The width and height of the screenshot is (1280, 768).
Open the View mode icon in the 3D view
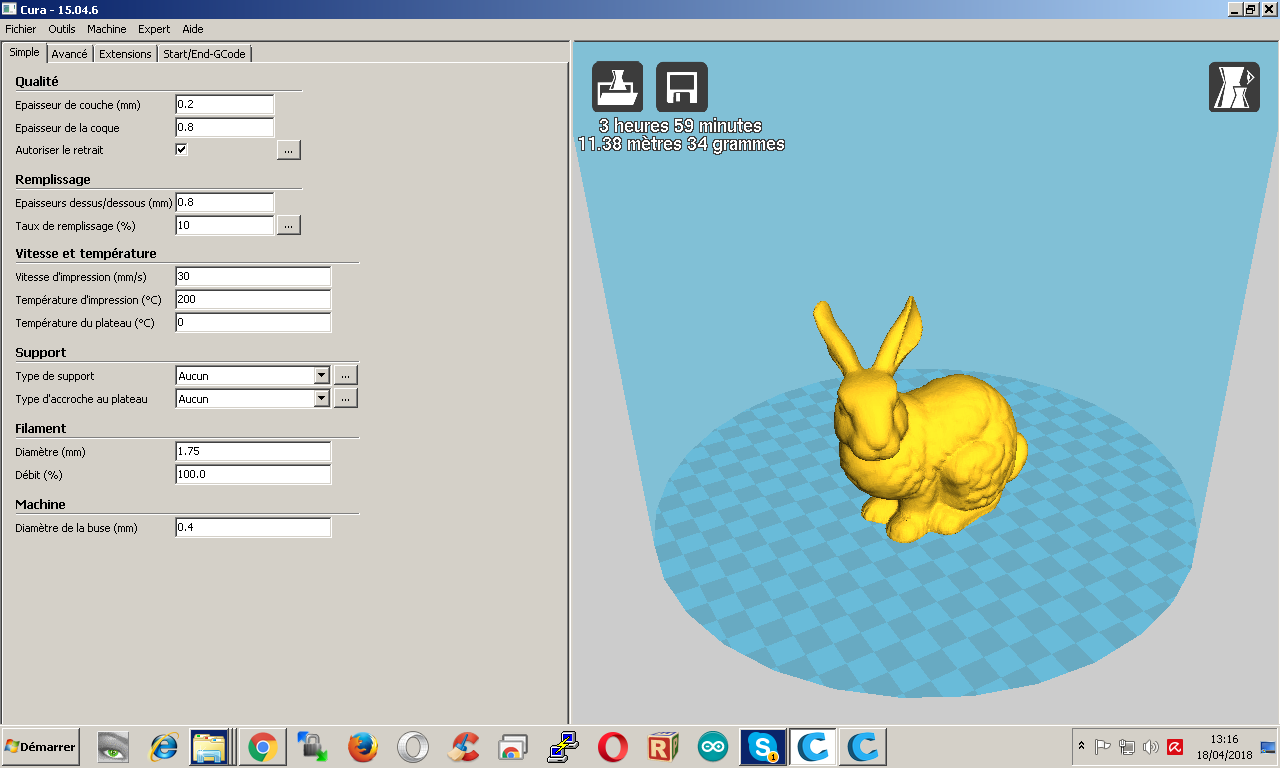tap(1234, 87)
